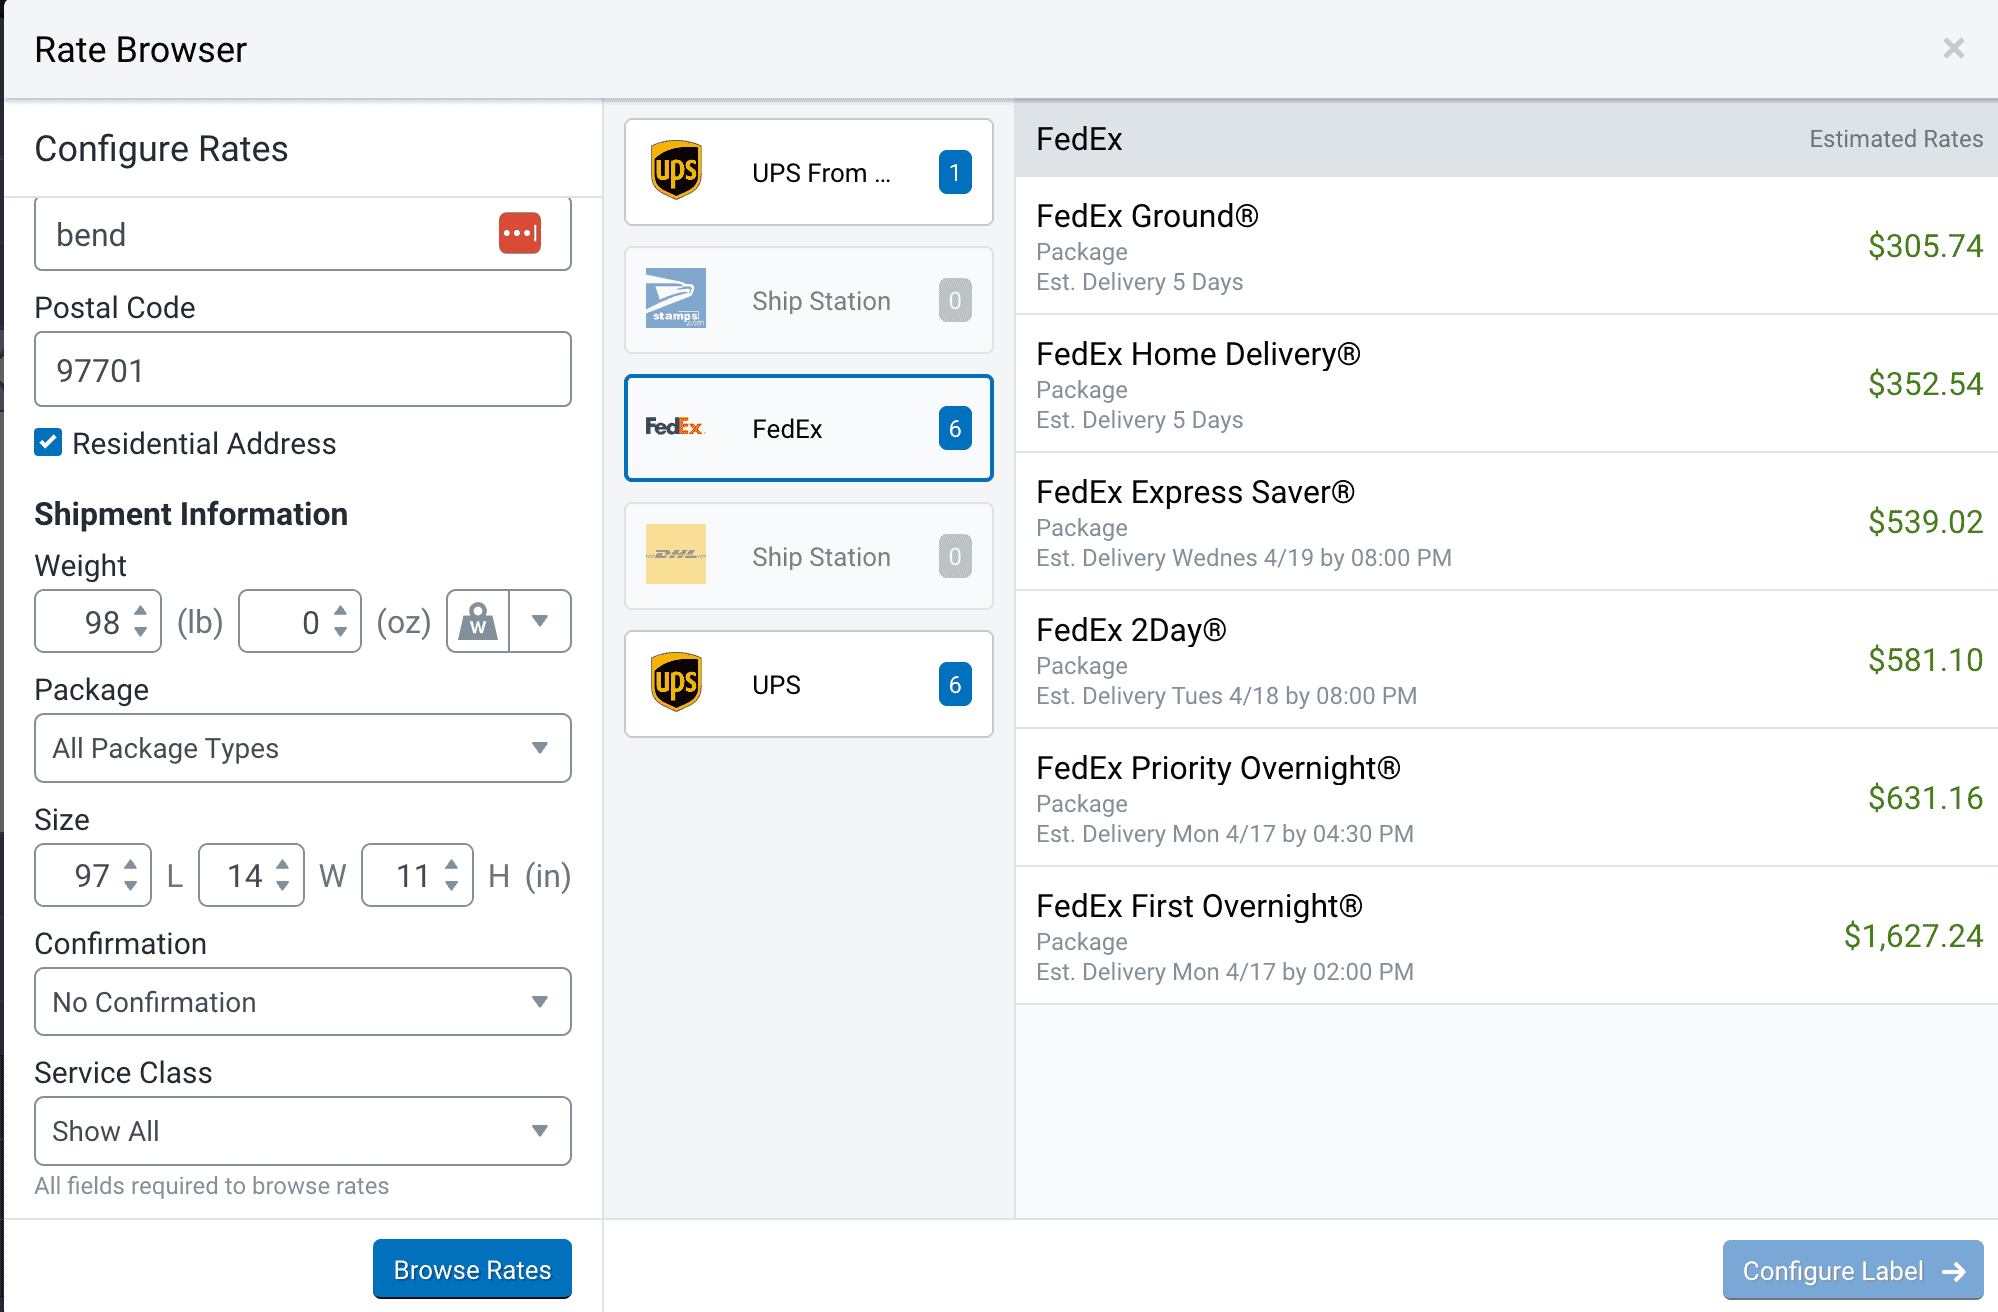
Task: Select the DHL Ship Station carrier tab
Action: (809, 556)
